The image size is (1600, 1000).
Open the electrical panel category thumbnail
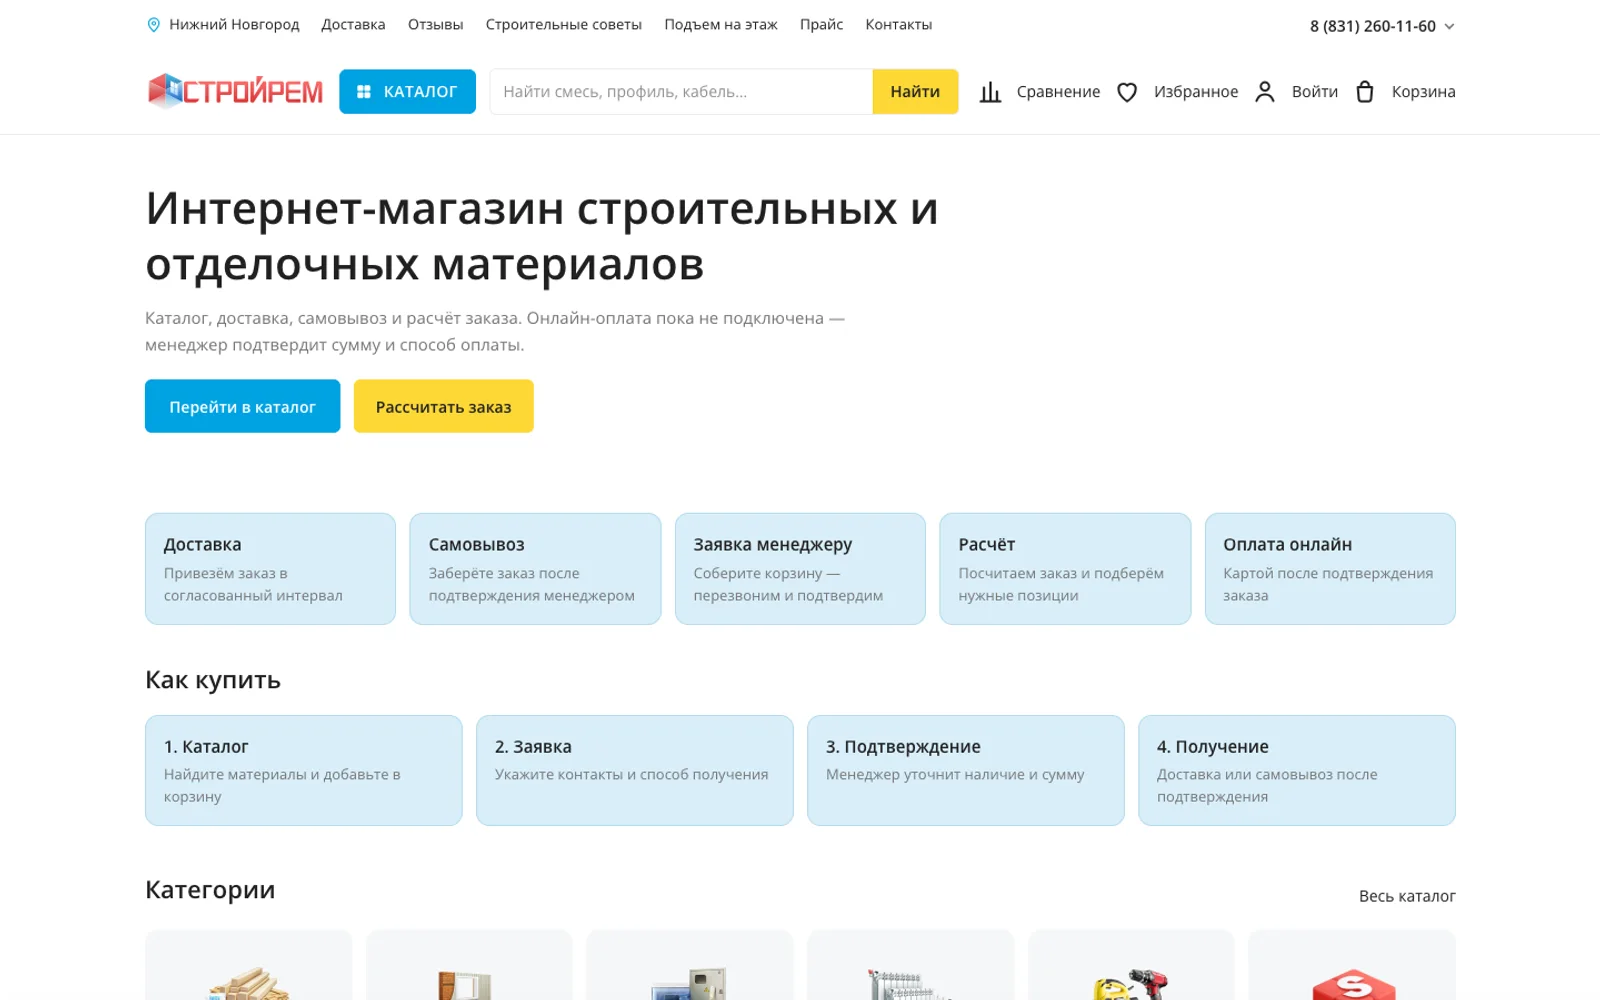(690, 966)
